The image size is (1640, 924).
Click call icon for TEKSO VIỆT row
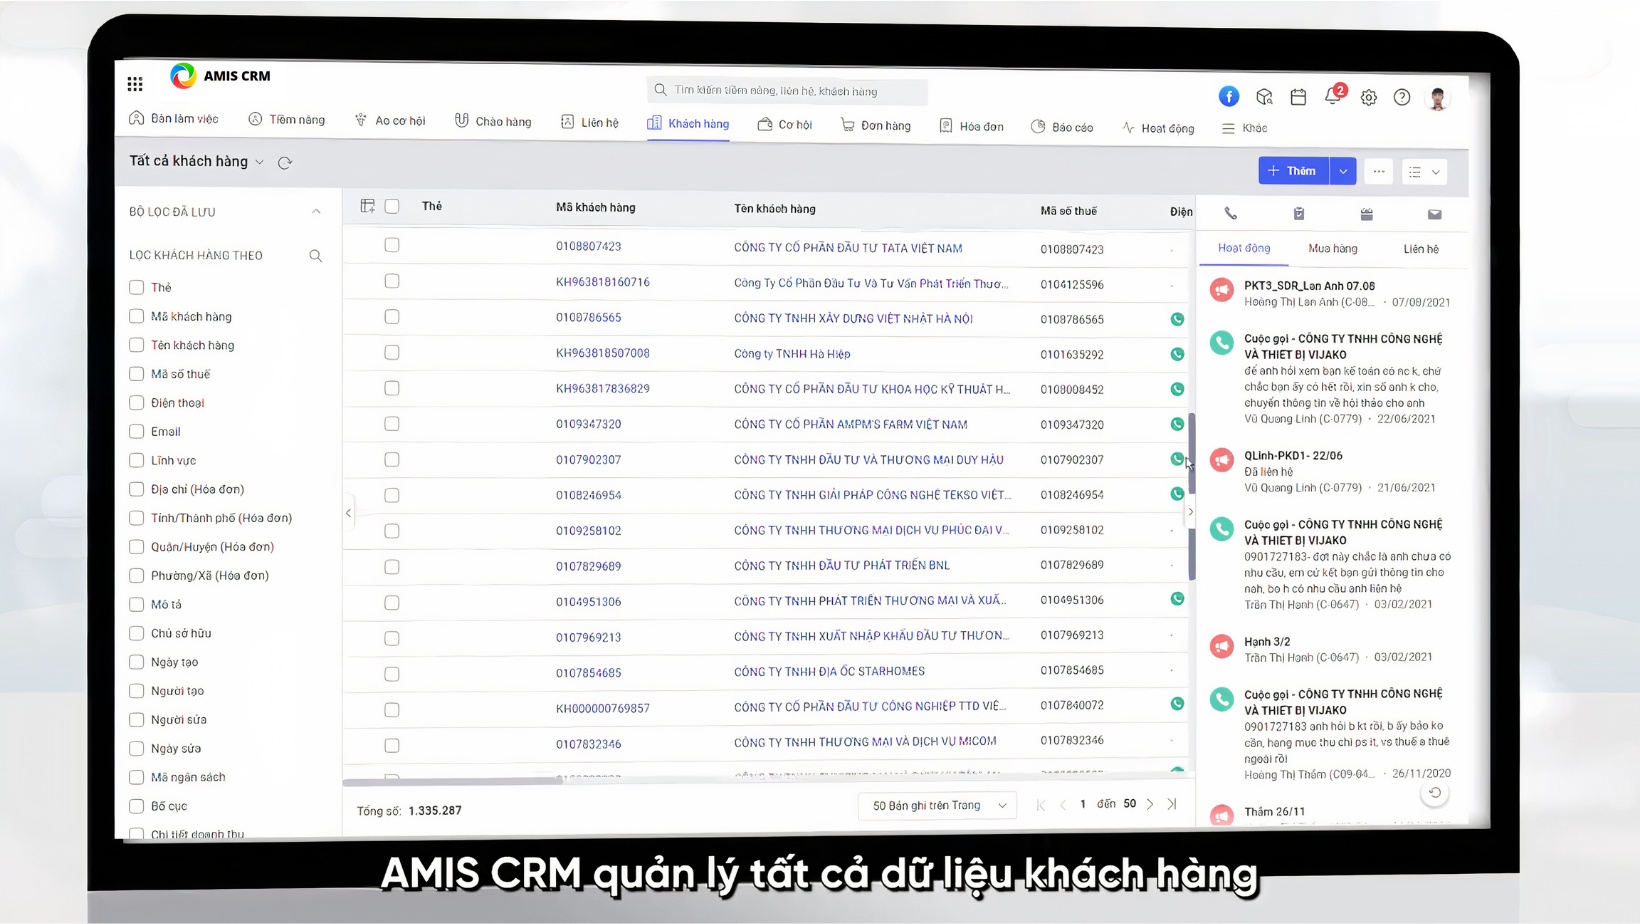click(x=1177, y=494)
